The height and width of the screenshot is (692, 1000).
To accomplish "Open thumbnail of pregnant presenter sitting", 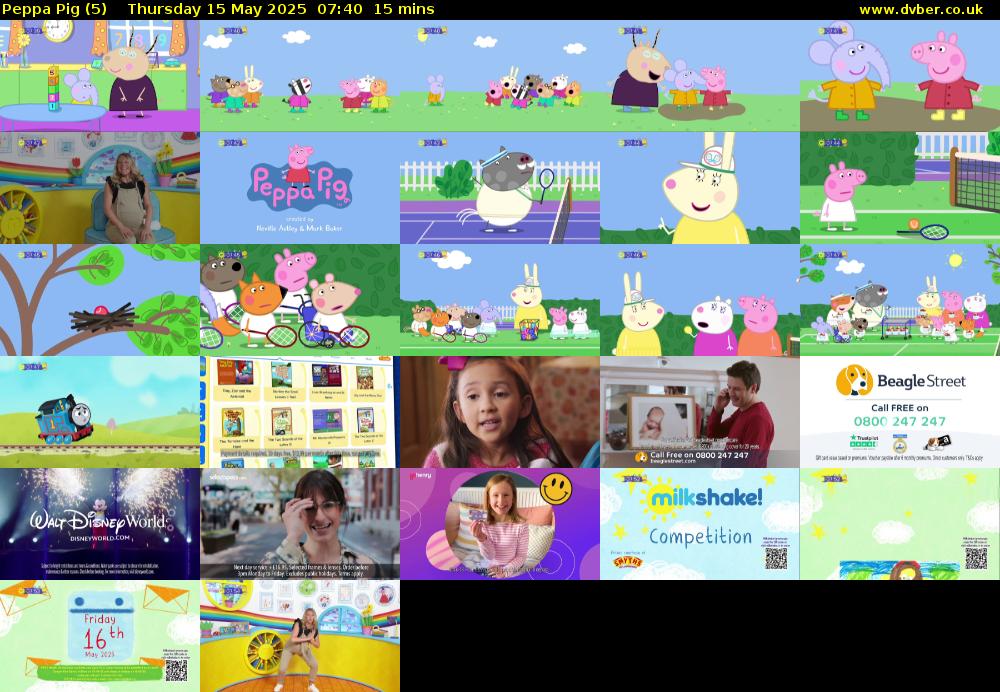I will pyautogui.click(x=99, y=188).
